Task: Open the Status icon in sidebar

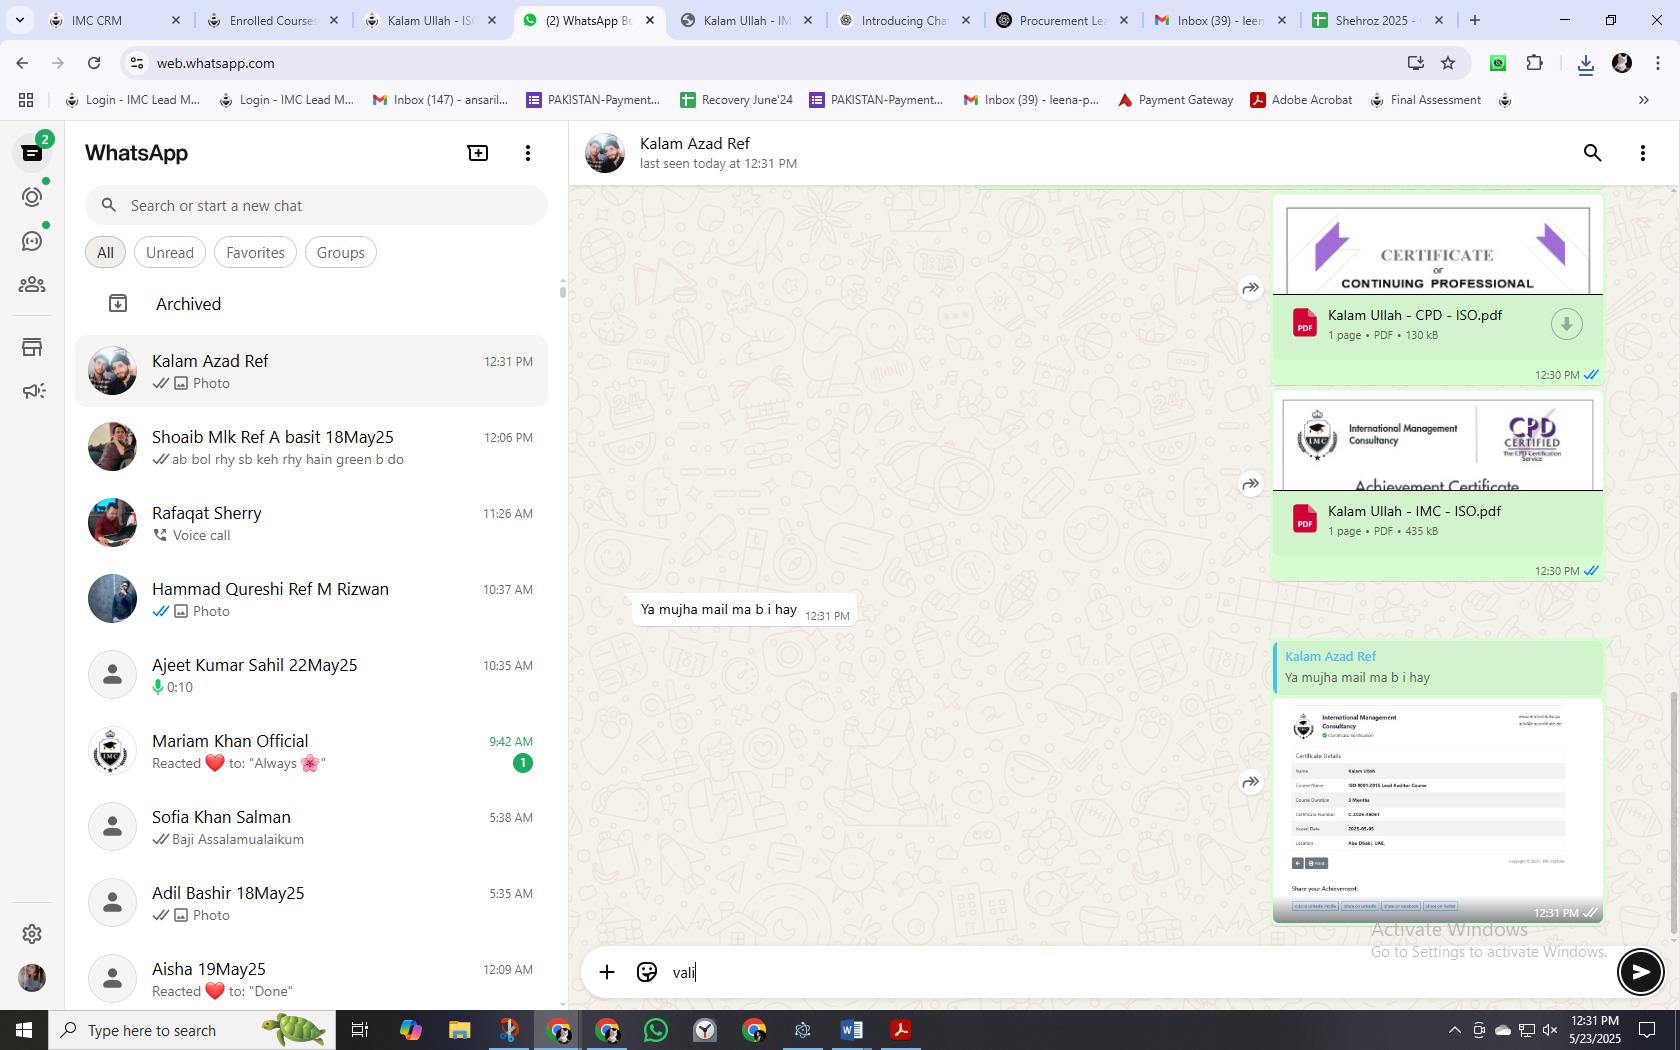Action: 32,197
